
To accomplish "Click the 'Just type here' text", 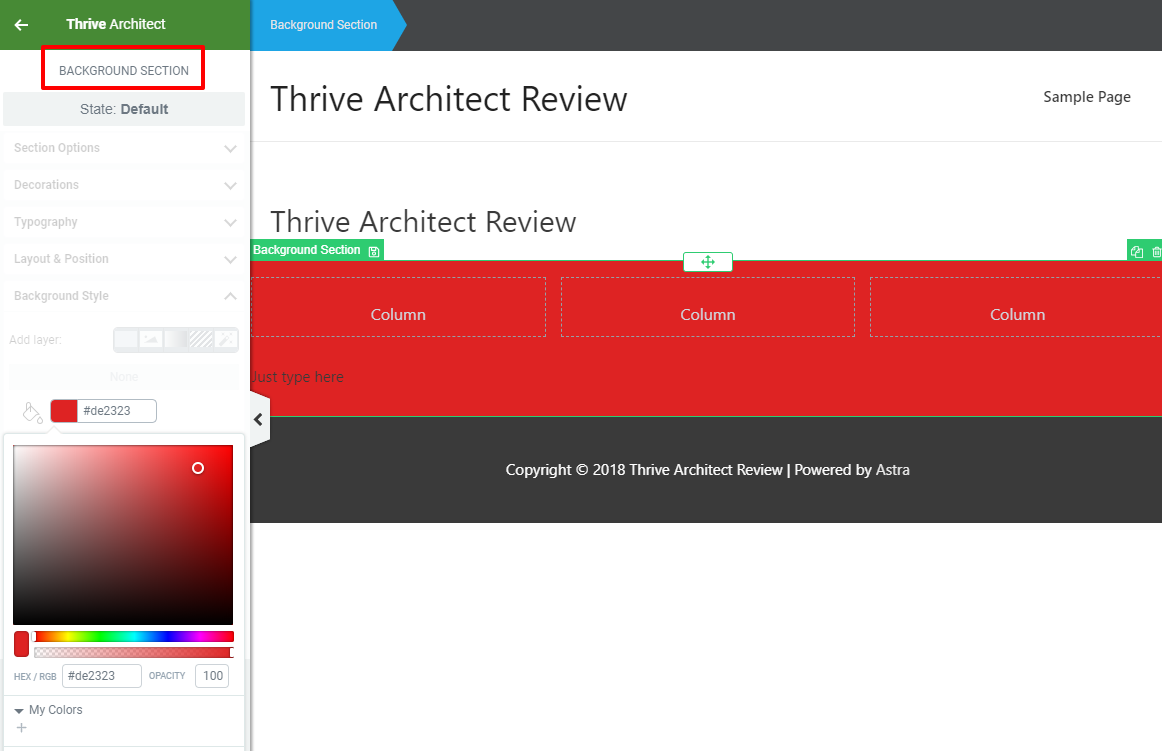I will pos(297,377).
